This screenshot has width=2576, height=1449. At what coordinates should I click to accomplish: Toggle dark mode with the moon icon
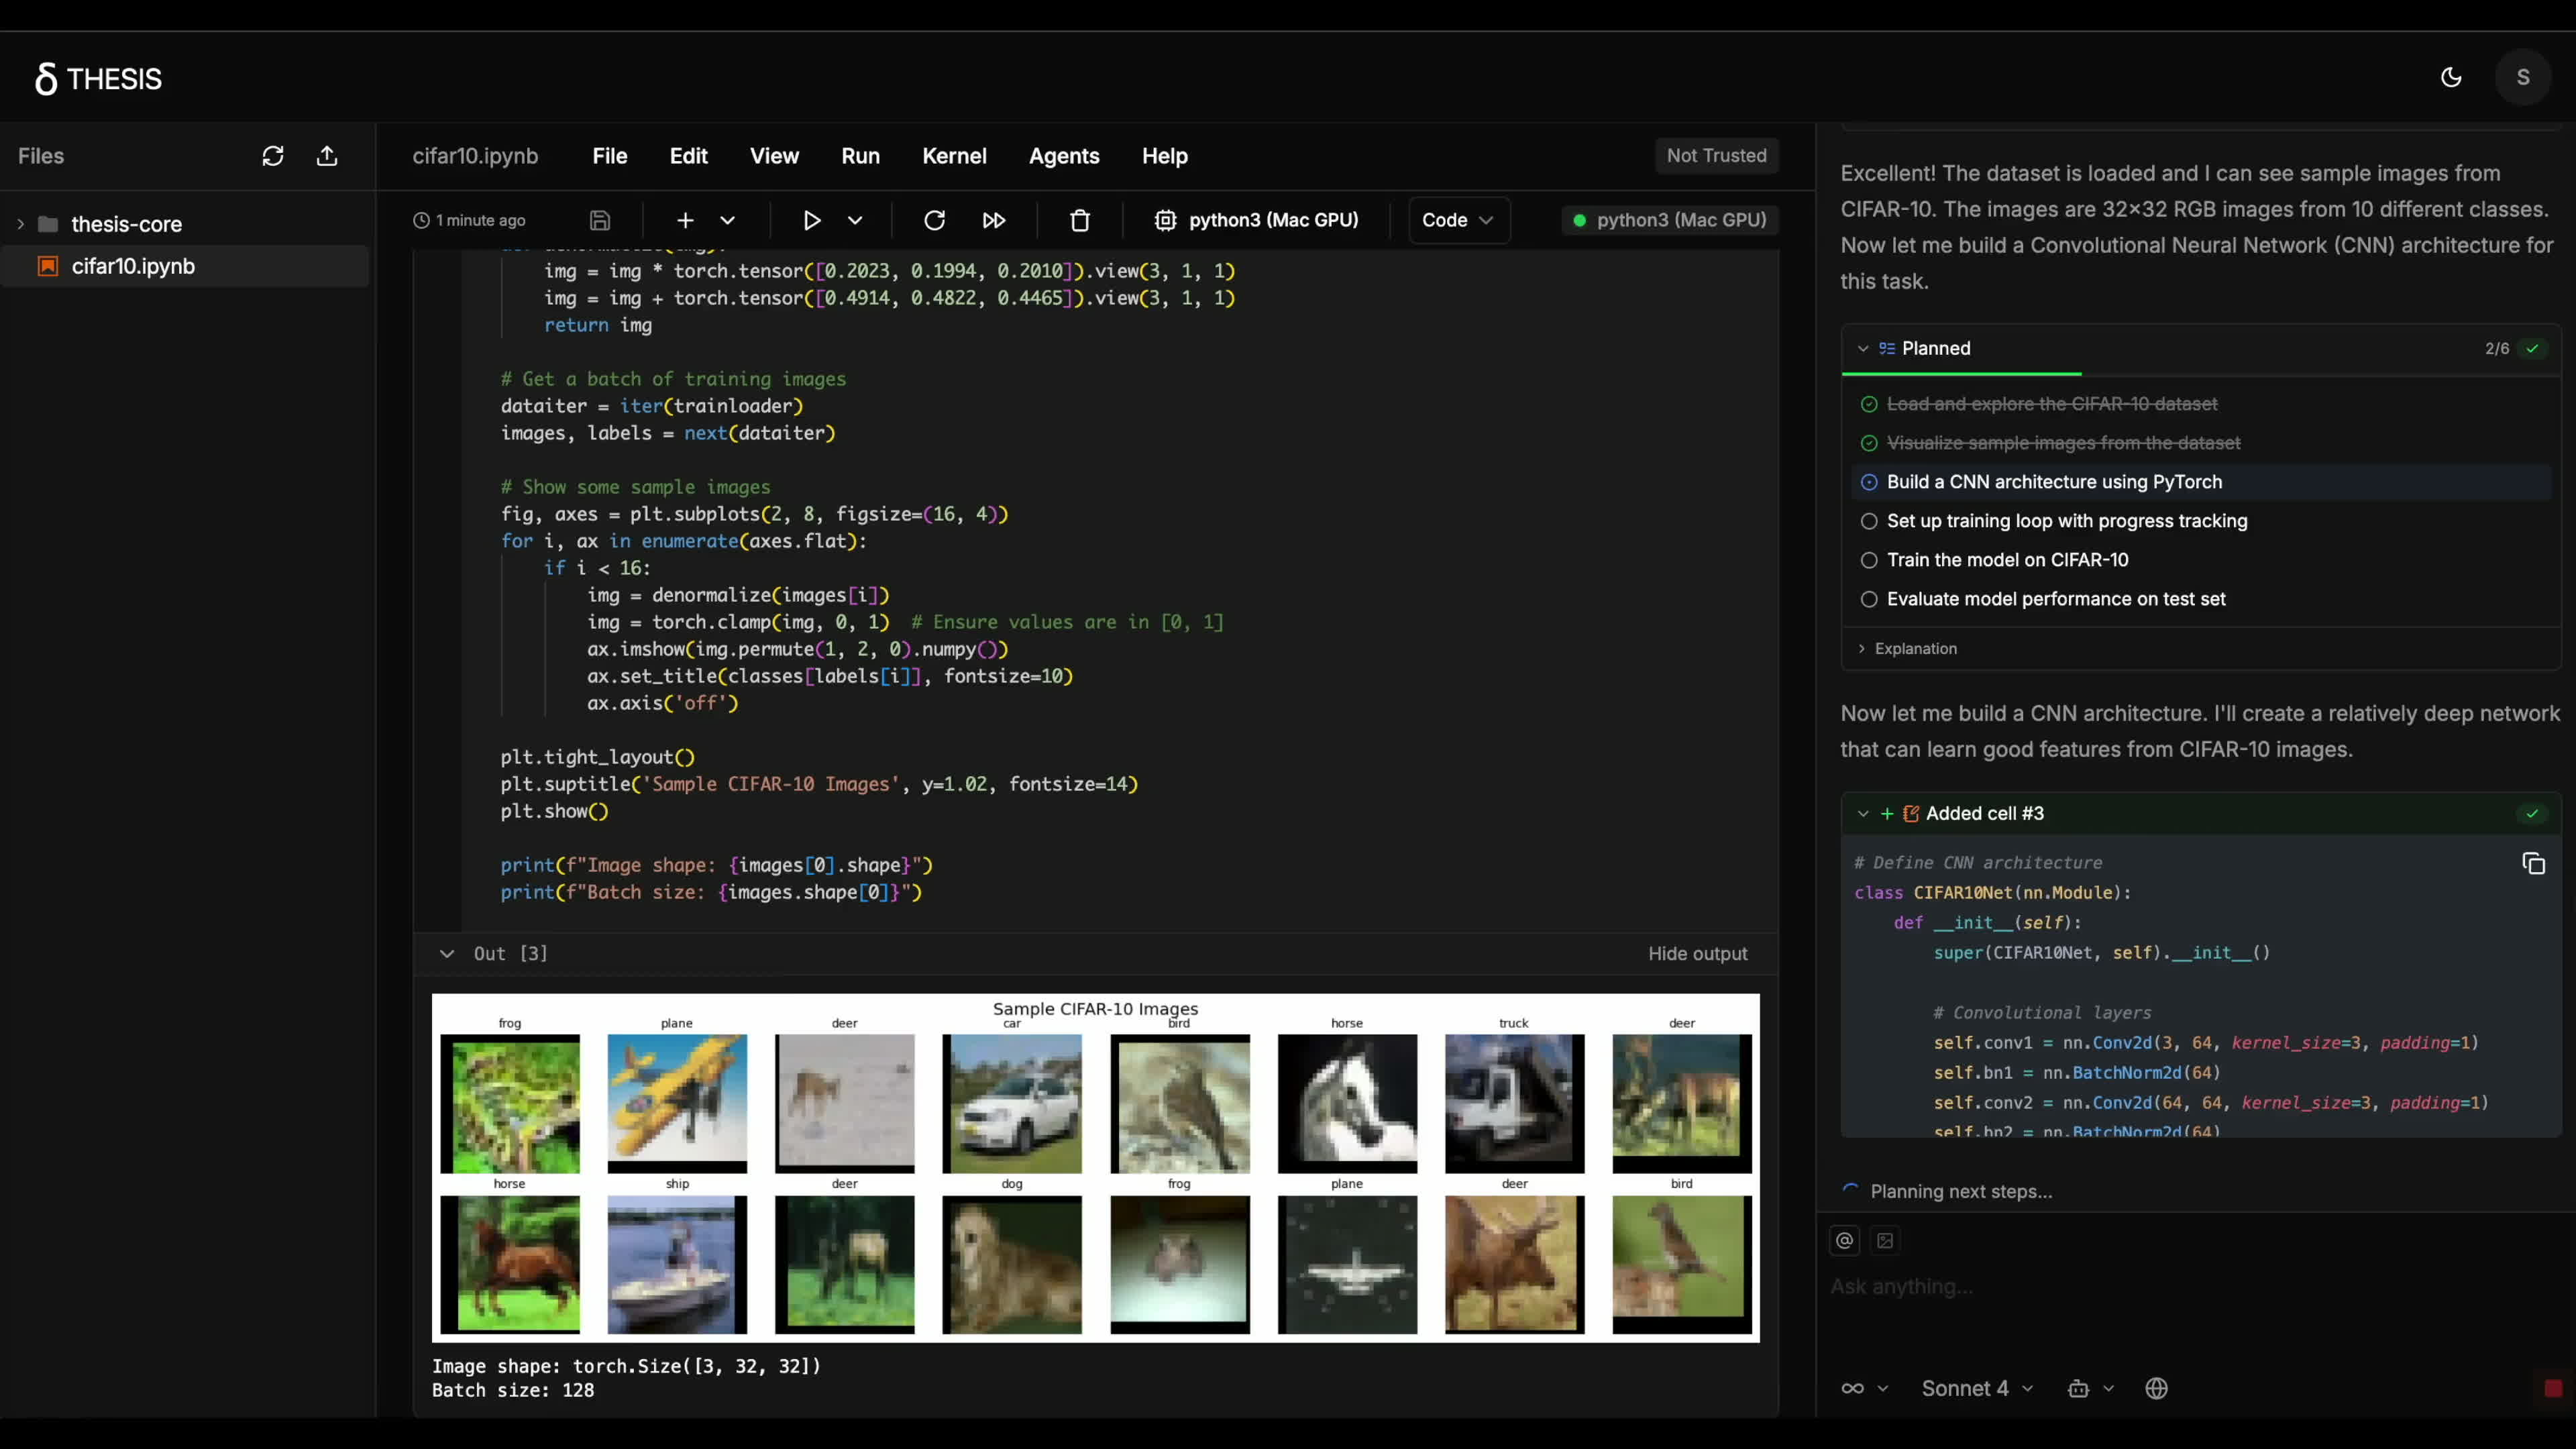tap(2450, 77)
